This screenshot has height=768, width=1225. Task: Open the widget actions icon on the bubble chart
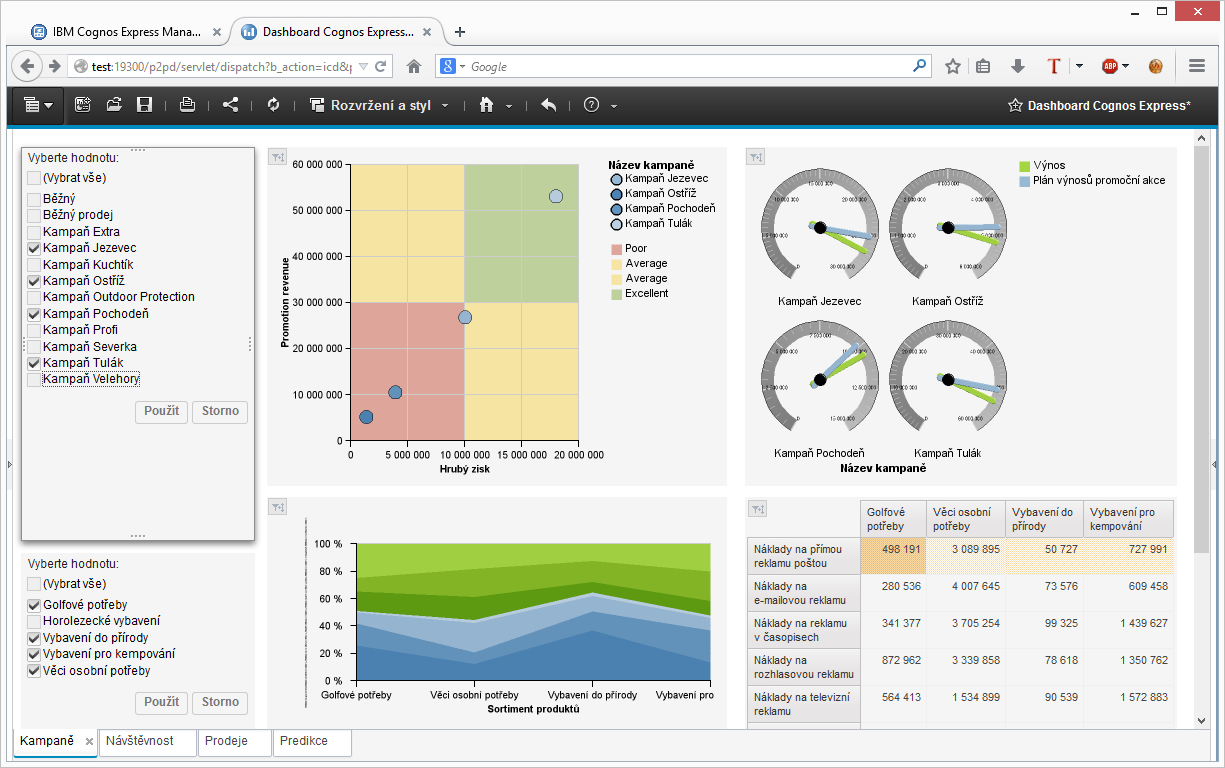click(x=278, y=156)
